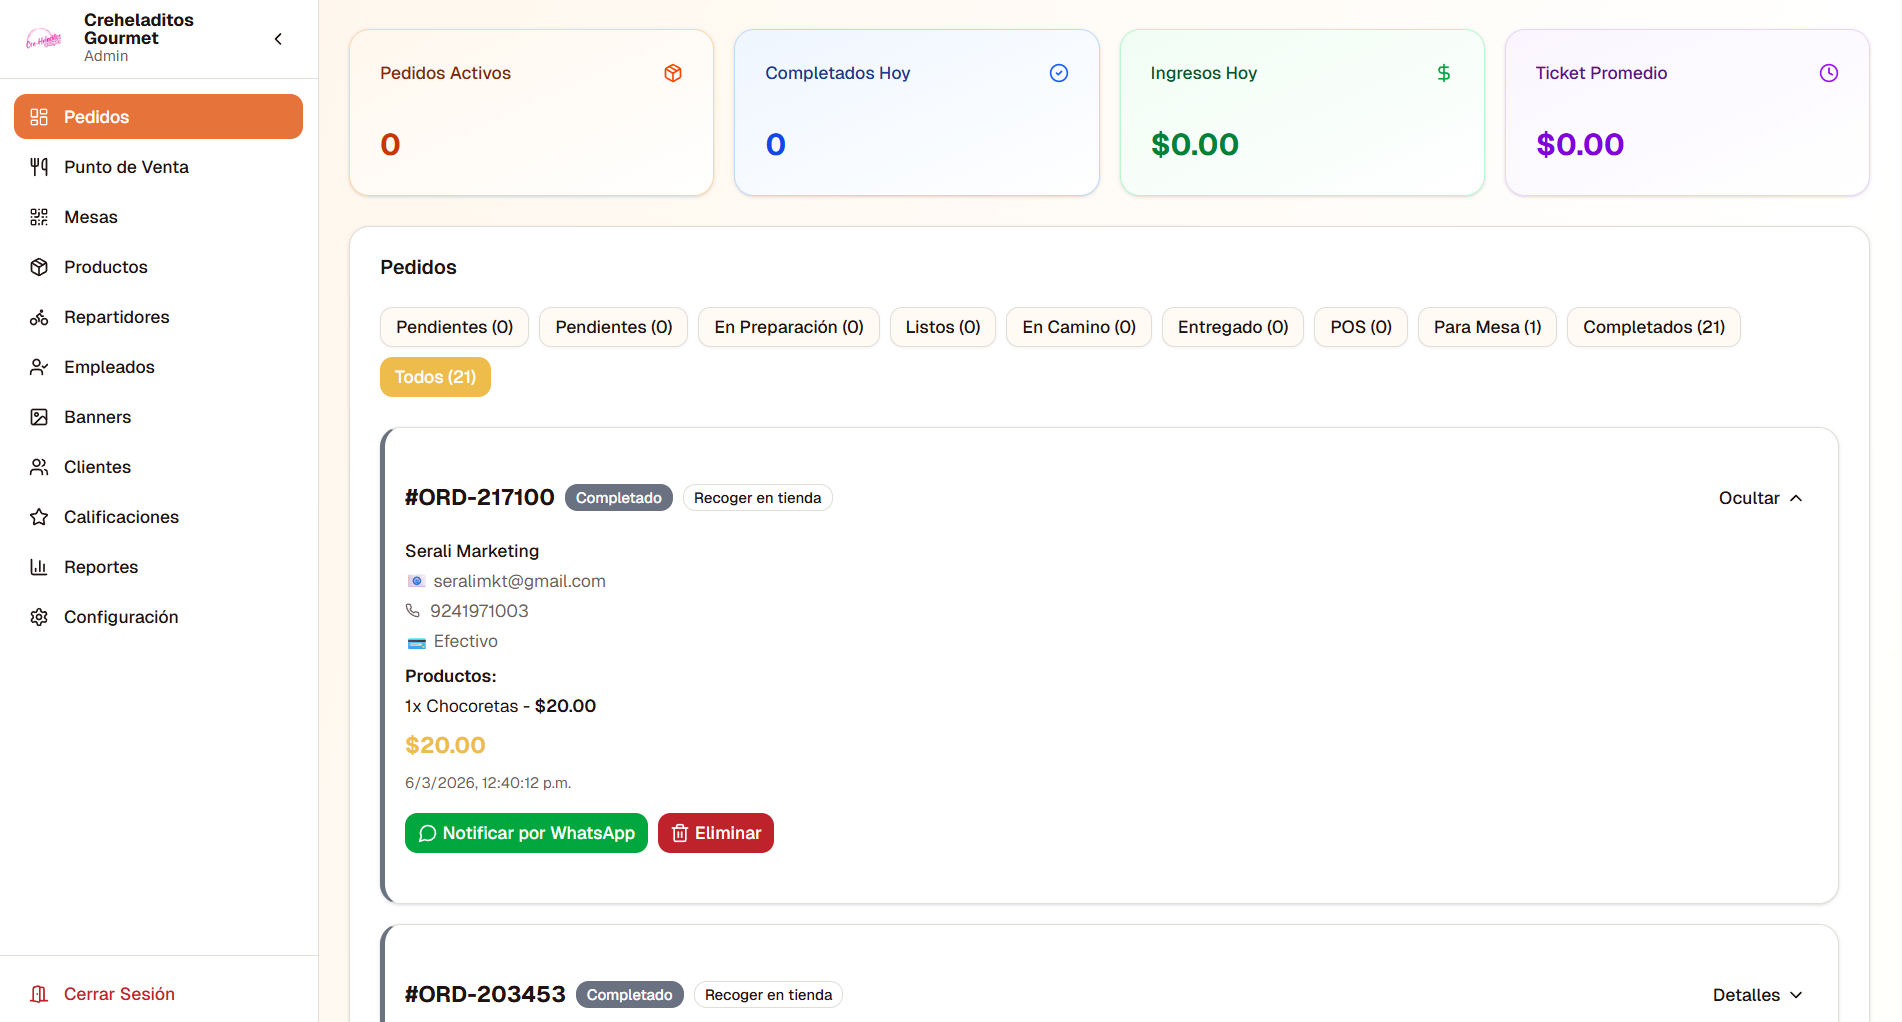The width and height of the screenshot is (1902, 1022).
Task: Collapse the sidebar with the chevron arrow
Action: (x=278, y=39)
